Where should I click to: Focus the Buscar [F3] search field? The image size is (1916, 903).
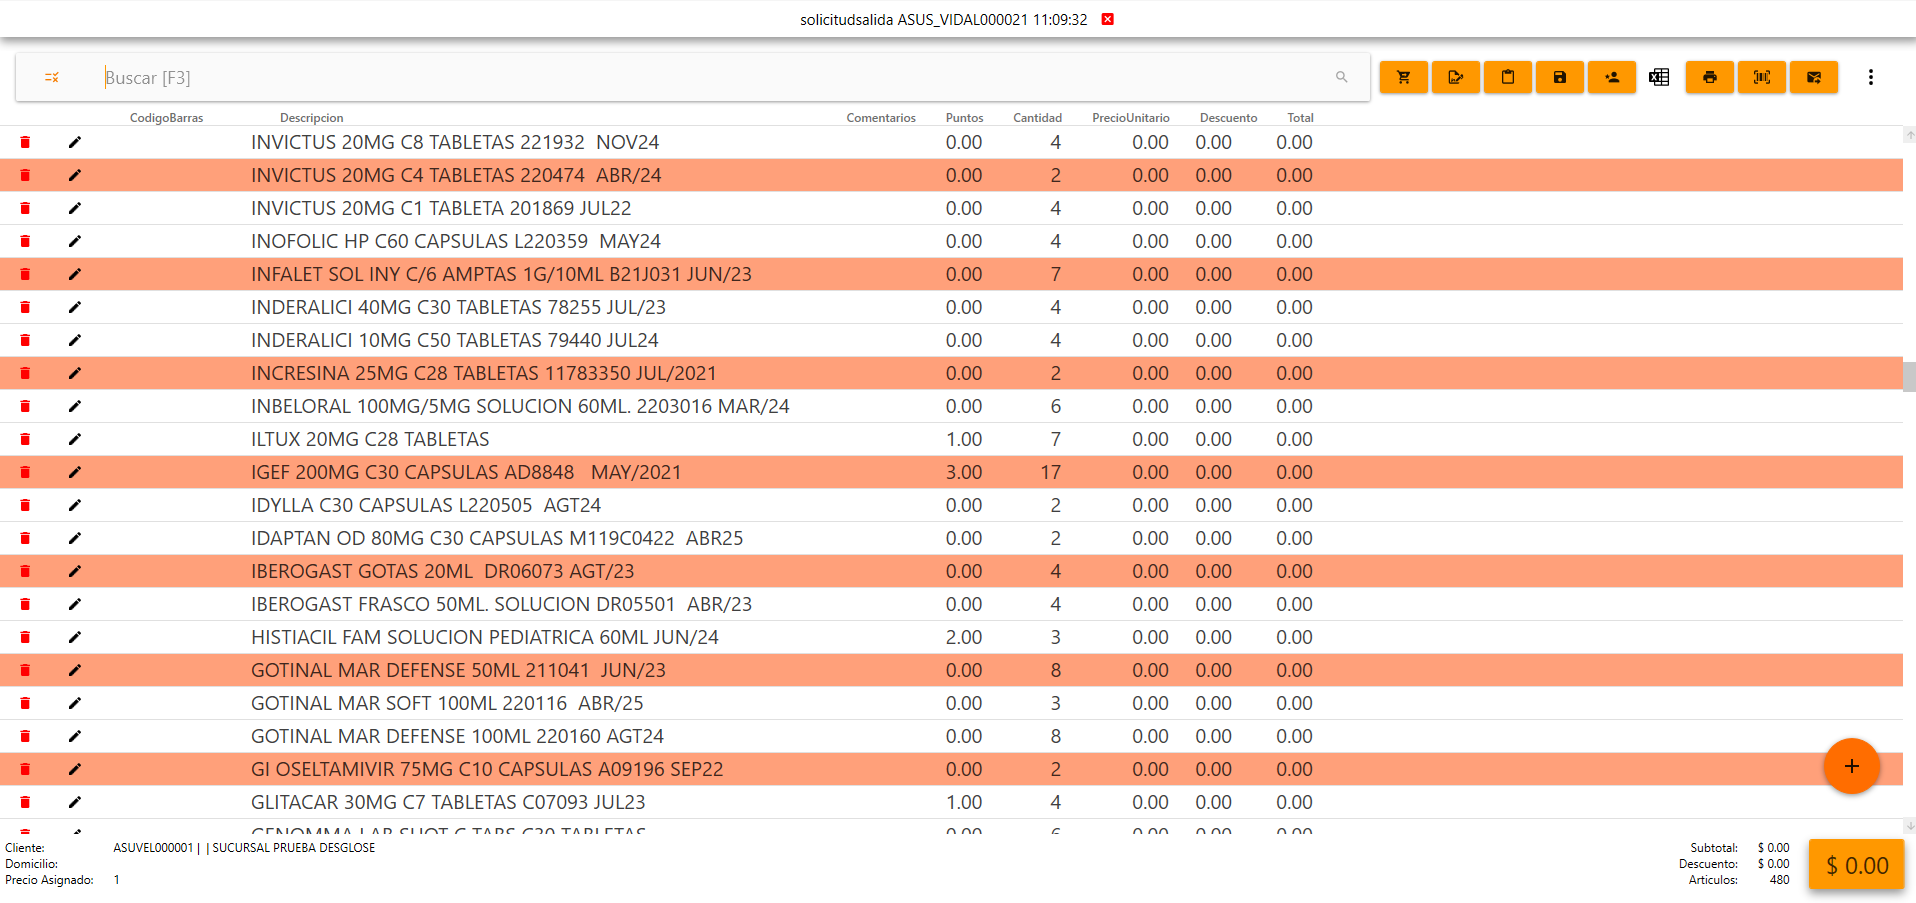pyautogui.click(x=715, y=77)
